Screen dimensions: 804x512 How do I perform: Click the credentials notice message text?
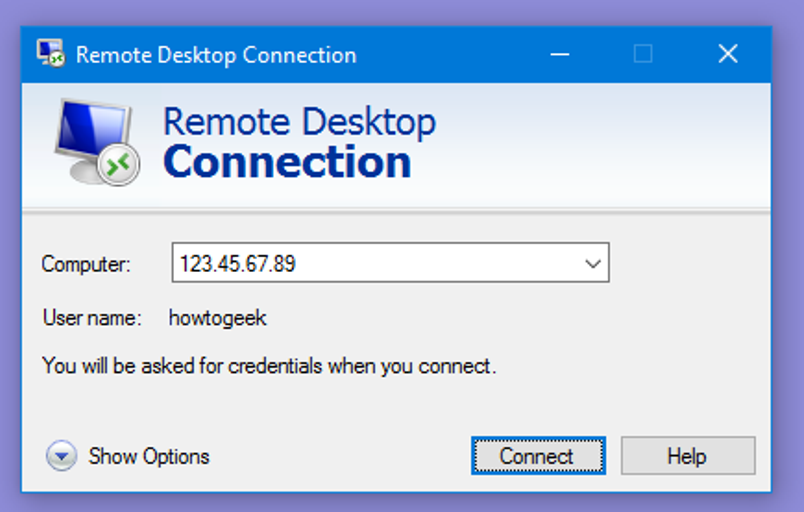(x=269, y=366)
